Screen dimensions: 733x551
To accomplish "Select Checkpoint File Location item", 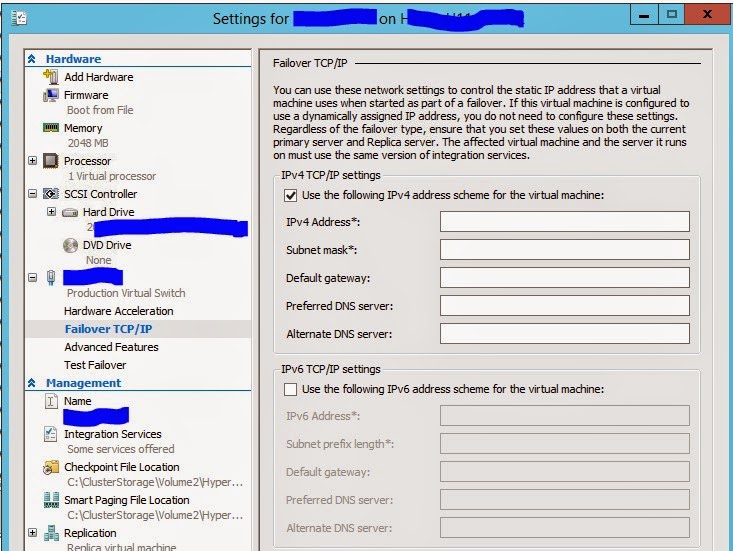I will click(122, 467).
